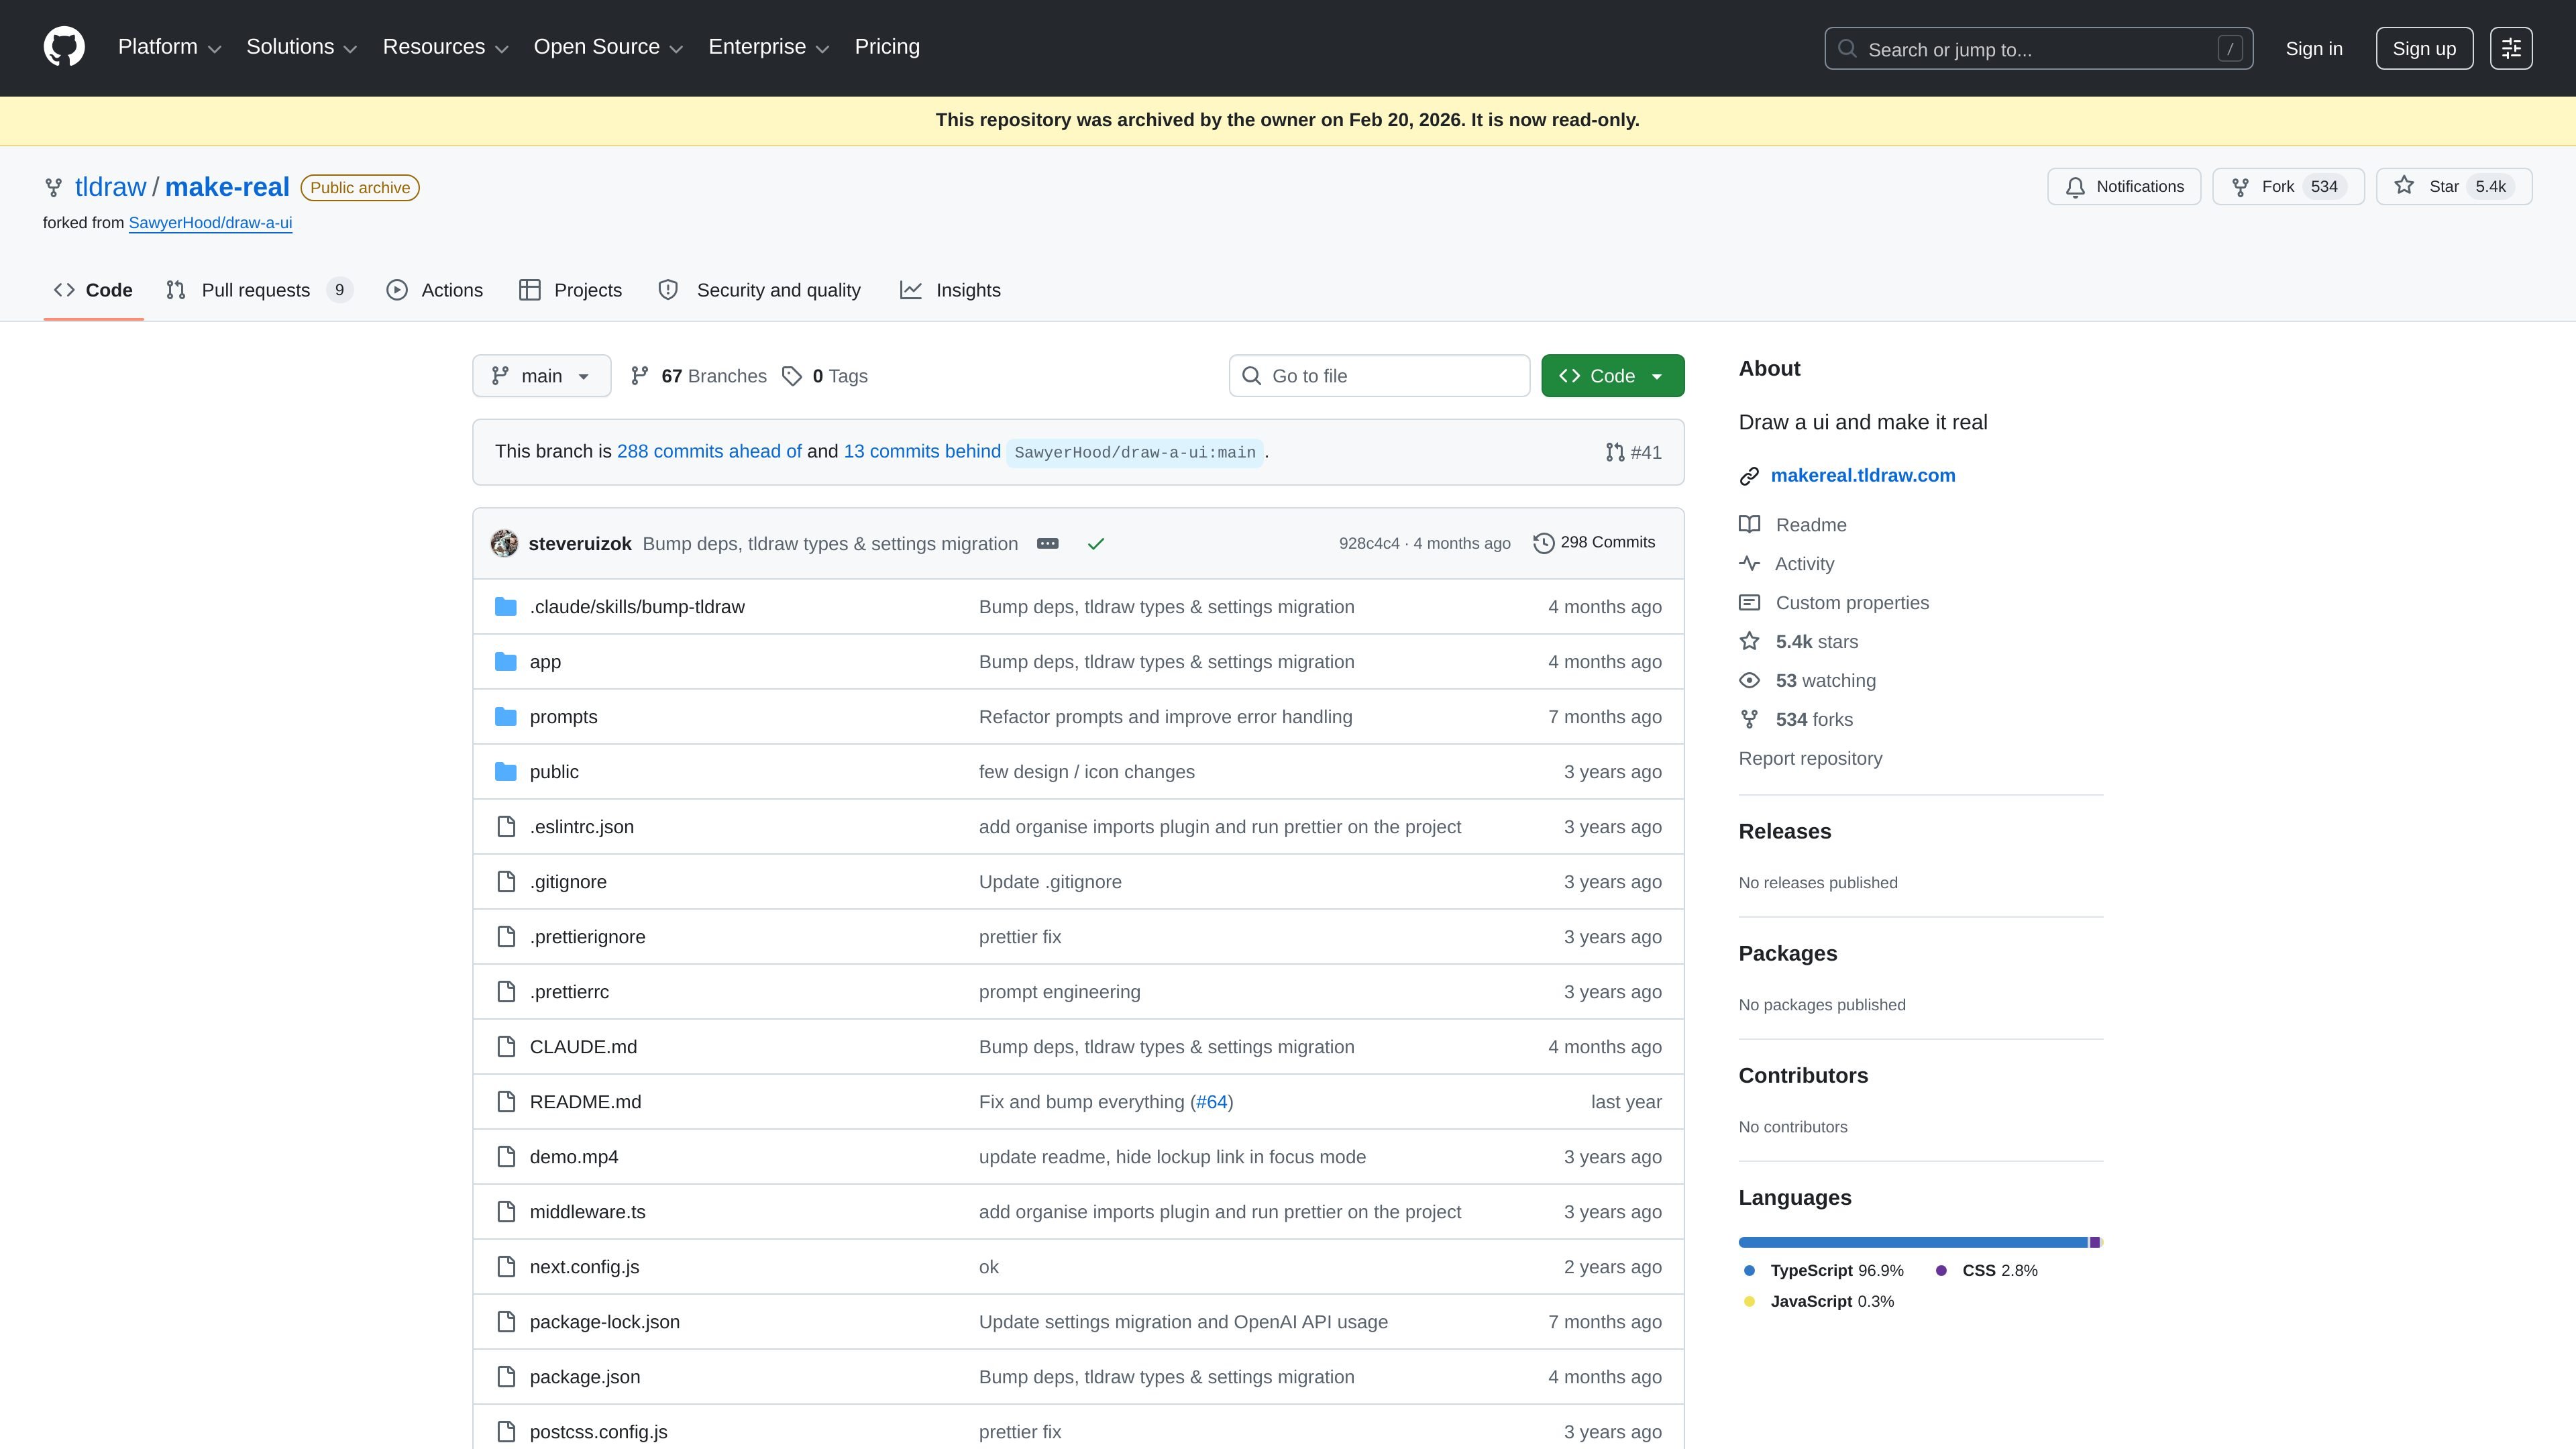Go to the GitHub homepage logo
Screen dimensions: 2576x1449
coord(64,47)
